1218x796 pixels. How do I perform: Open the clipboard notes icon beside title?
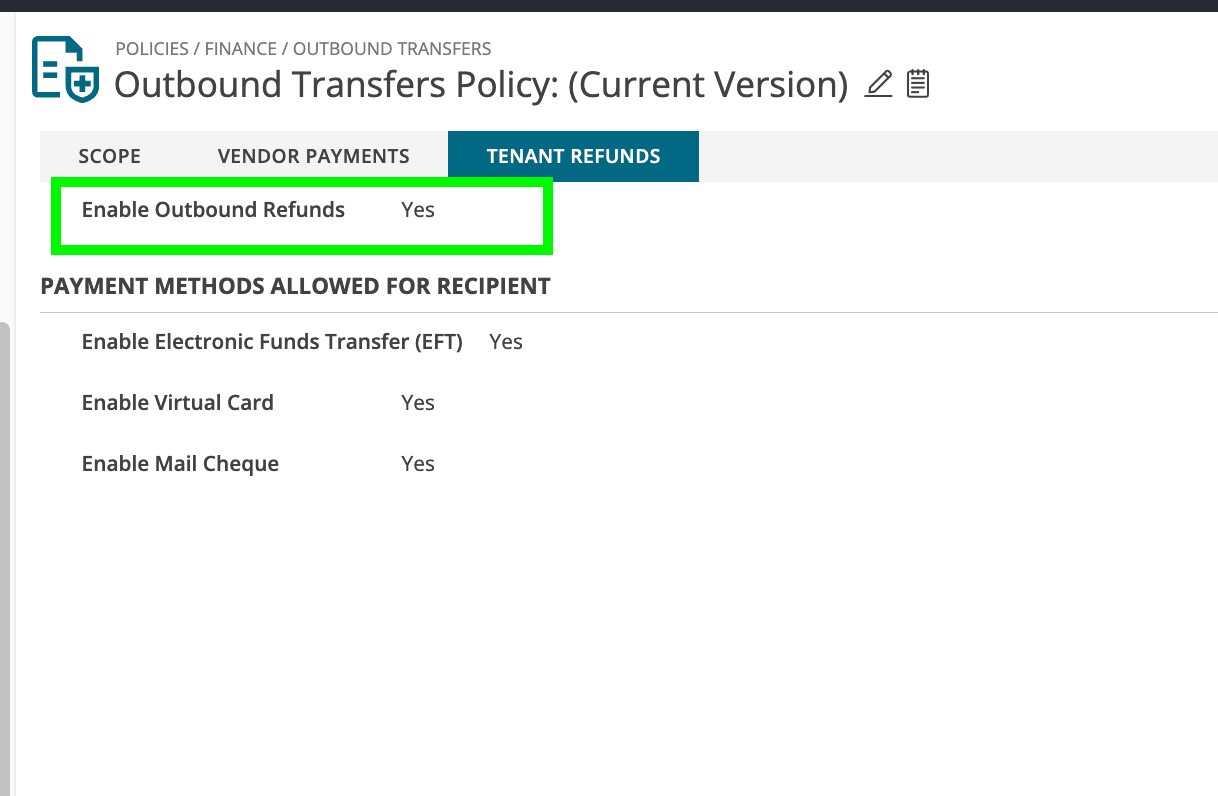(918, 84)
